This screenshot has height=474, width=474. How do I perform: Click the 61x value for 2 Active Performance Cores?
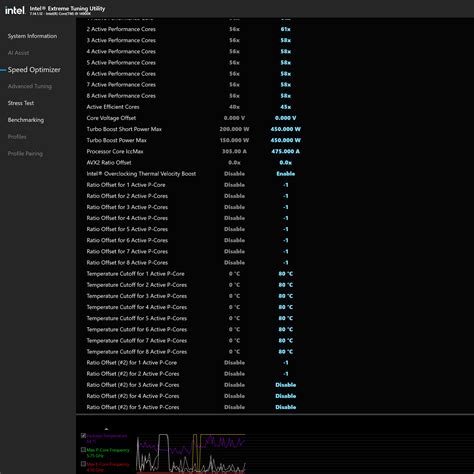click(x=285, y=29)
